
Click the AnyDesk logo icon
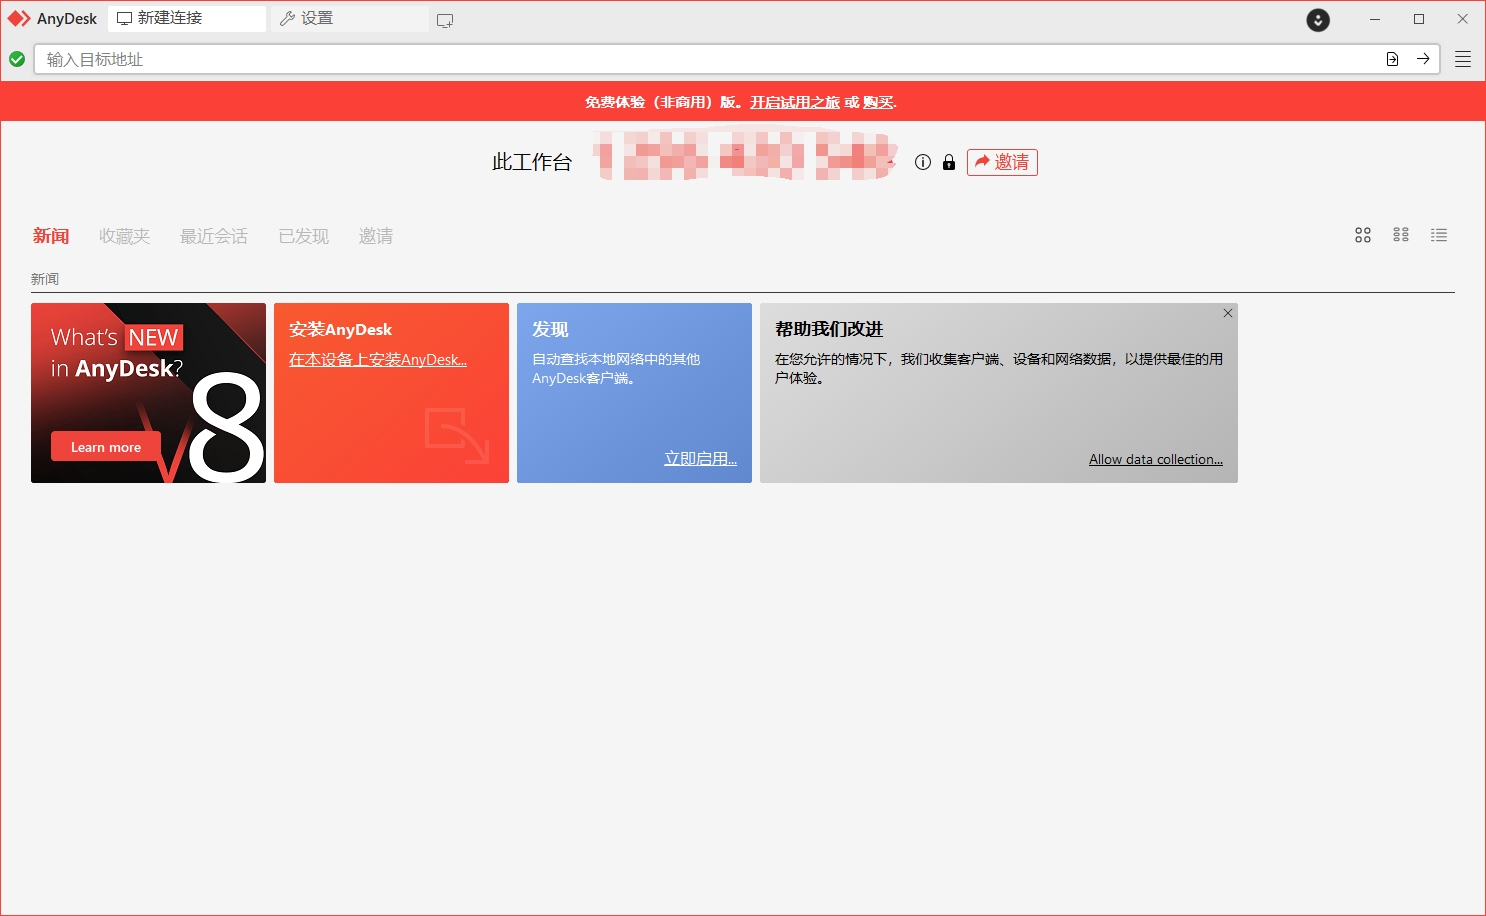click(x=19, y=19)
